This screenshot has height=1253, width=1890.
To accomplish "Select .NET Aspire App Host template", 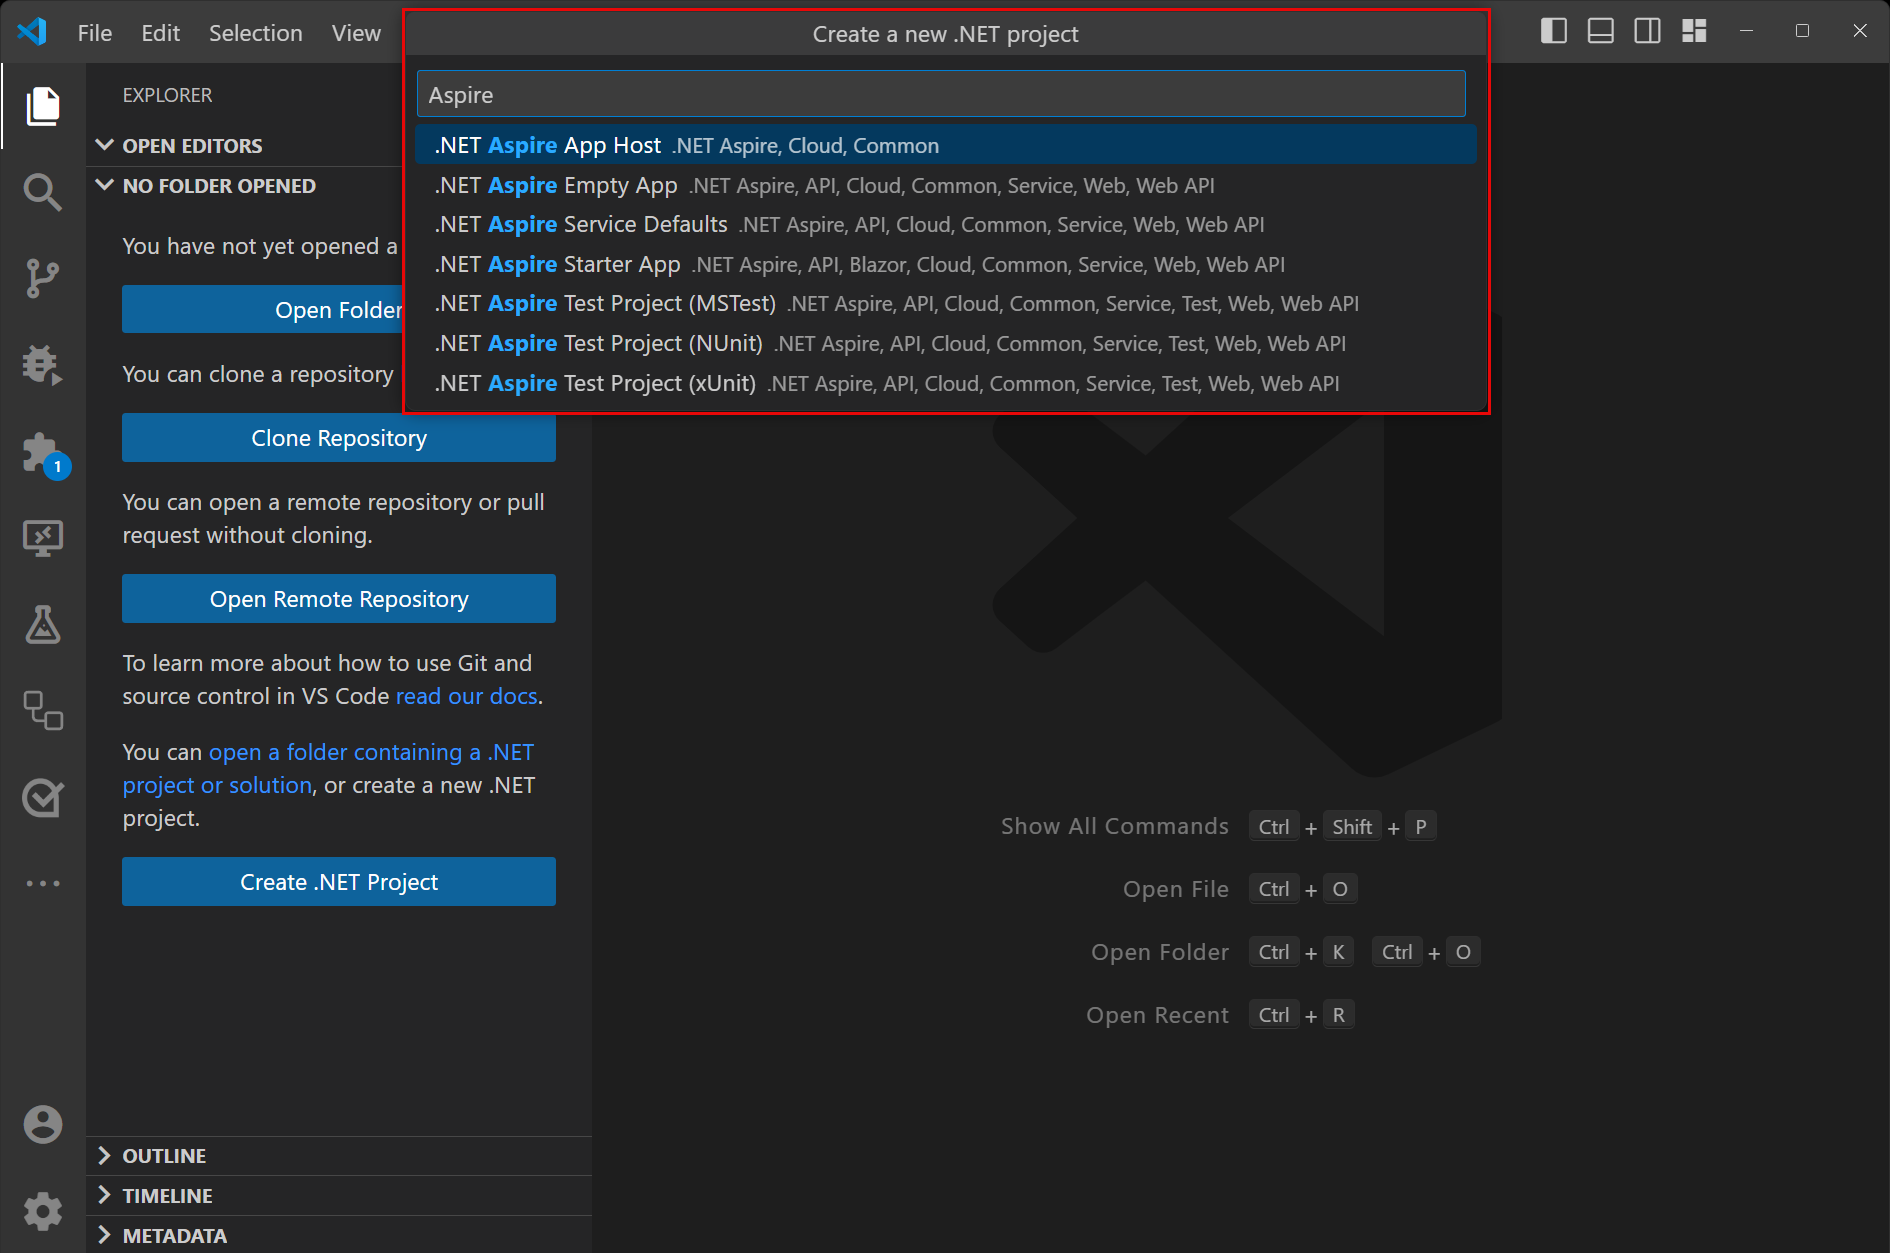I will pyautogui.click(x=946, y=145).
